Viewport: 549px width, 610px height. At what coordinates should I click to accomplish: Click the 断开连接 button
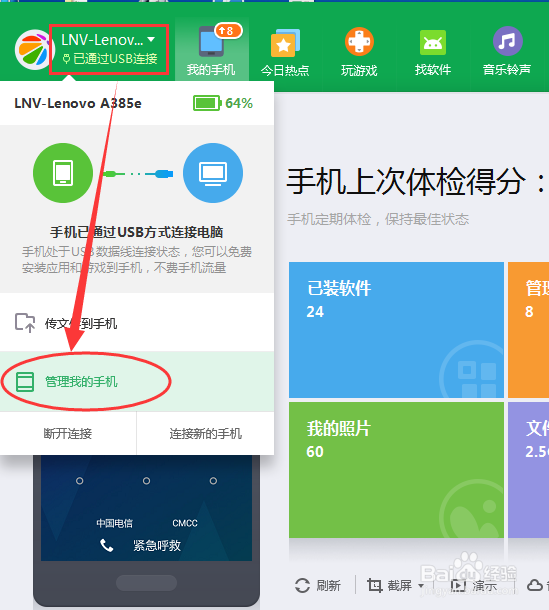click(x=68, y=433)
